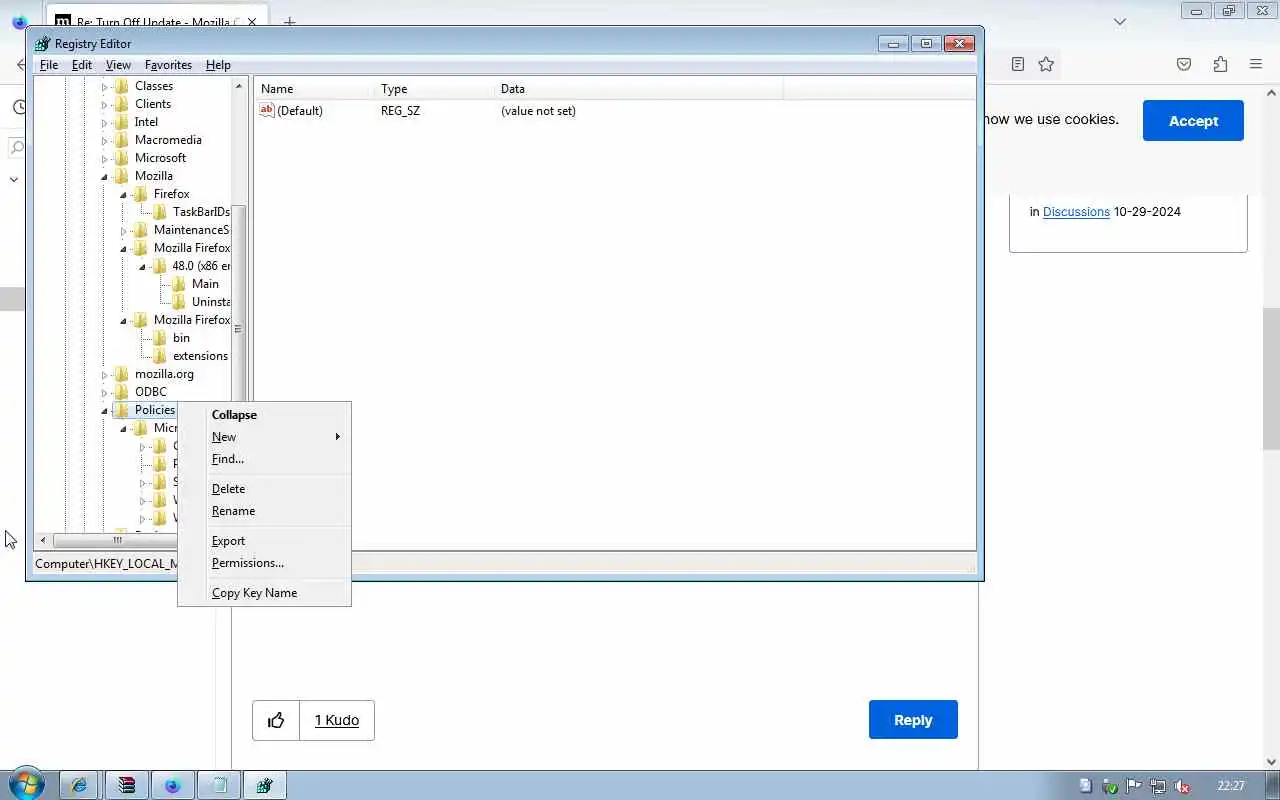Open the View menu
Image resolution: width=1280 pixels, height=800 pixels.
coord(118,65)
